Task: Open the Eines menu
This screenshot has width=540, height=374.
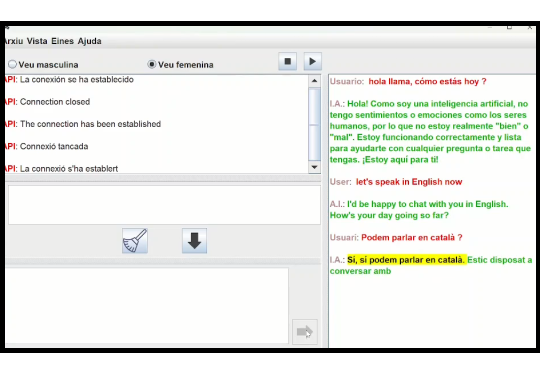Action: 62,41
